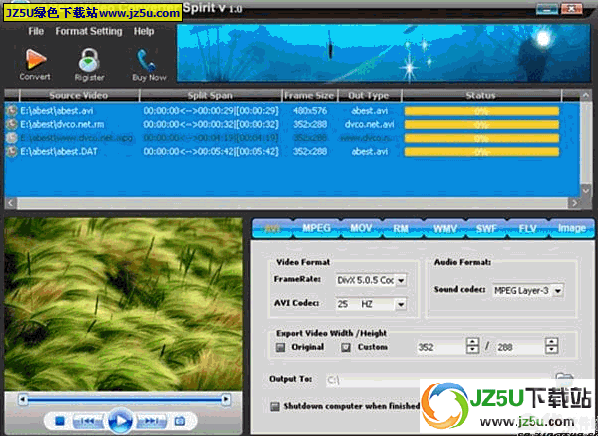Select the row E:\abest\abest.avi

click(x=292, y=111)
